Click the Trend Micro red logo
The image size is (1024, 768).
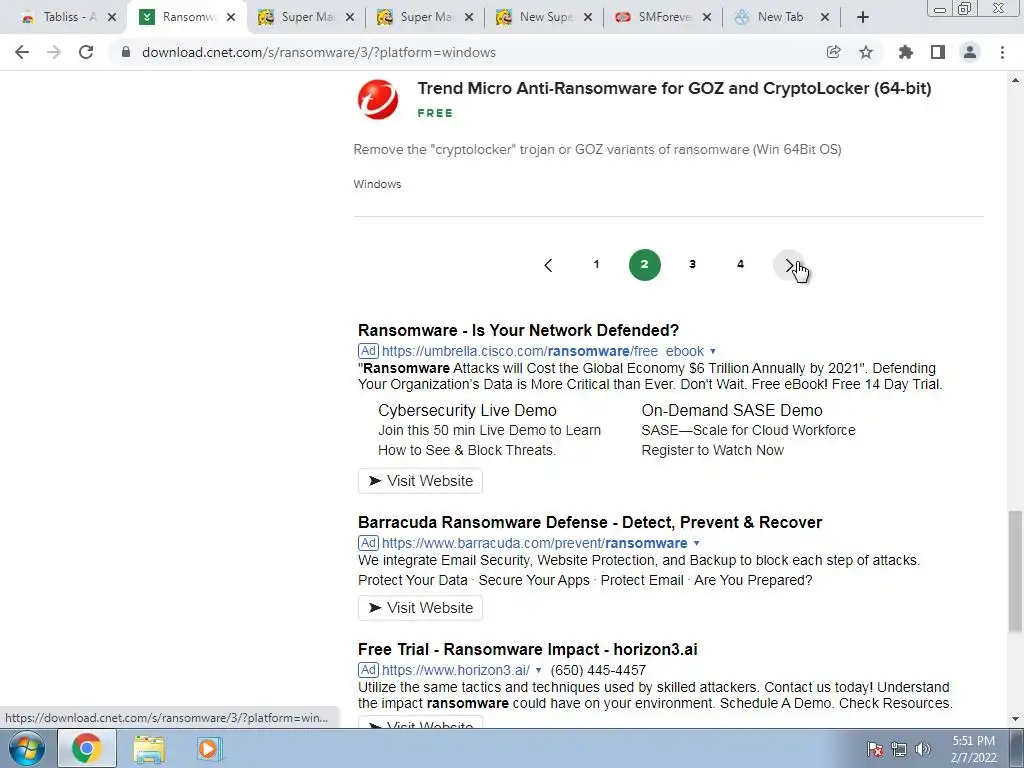point(377,100)
